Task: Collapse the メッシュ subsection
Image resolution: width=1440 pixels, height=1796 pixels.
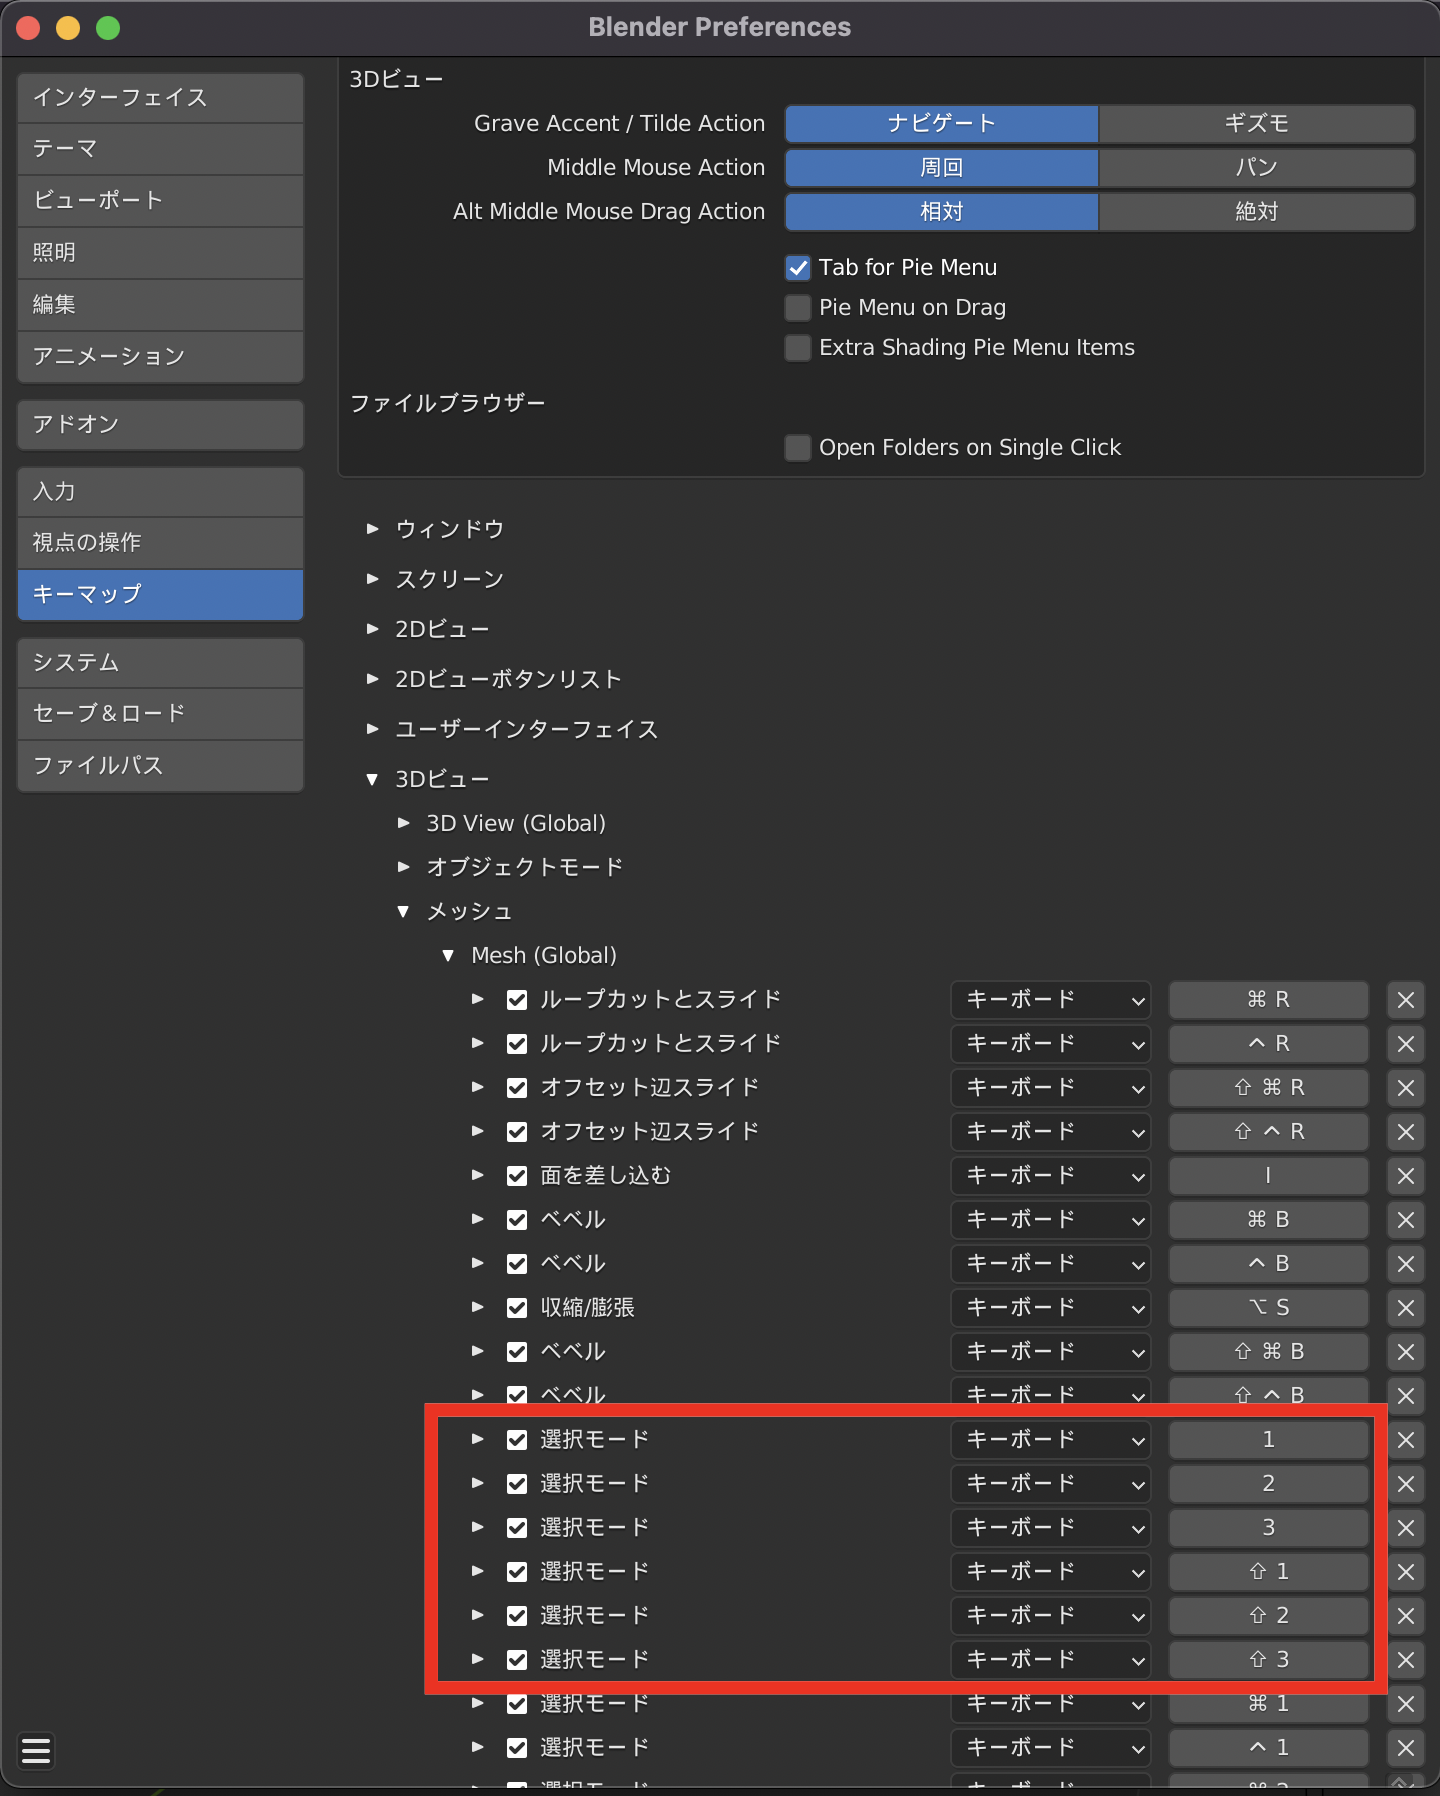Action: (404, 911)
